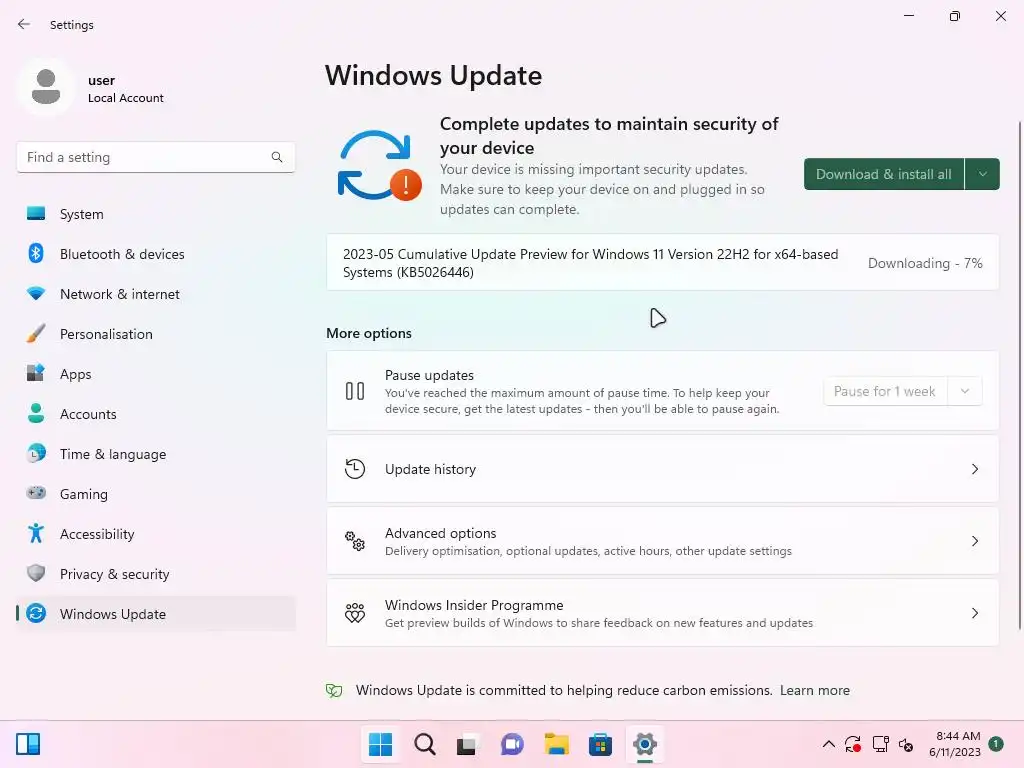
Task: Open the Start menu from taskbar
Action: pos(380,744)
